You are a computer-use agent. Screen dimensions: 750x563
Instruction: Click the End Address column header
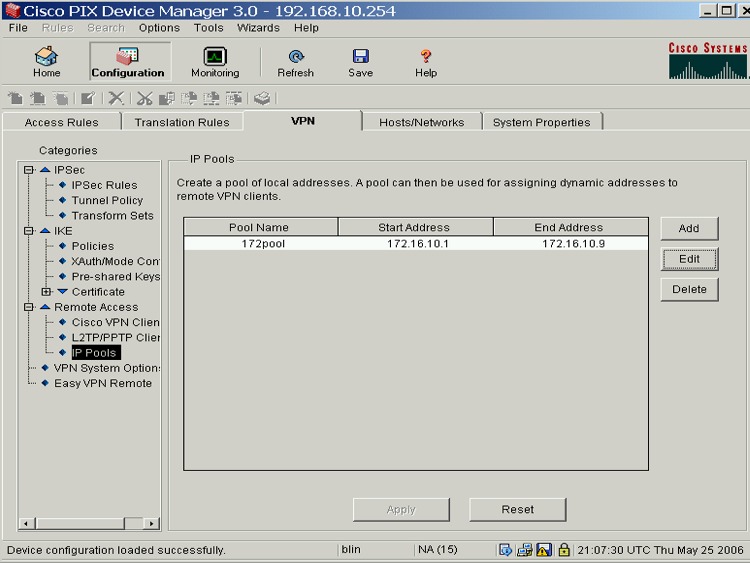coord(569,227)
